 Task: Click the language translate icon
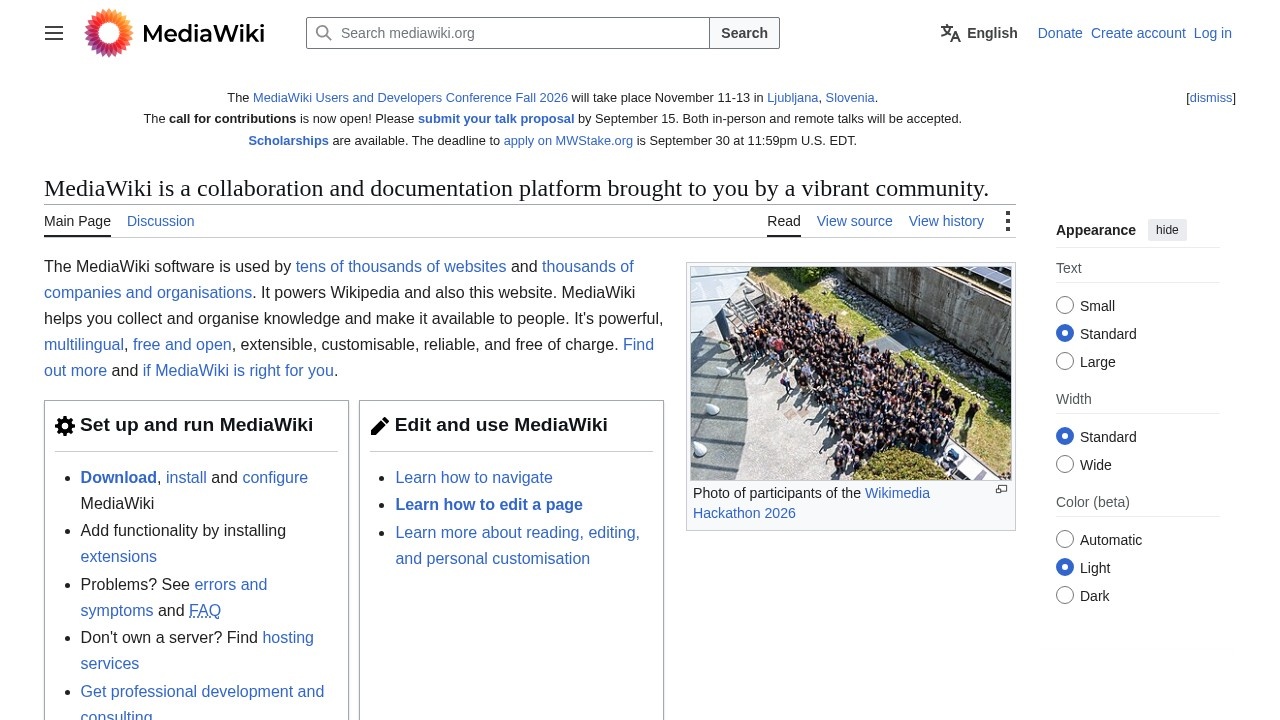click(950, 33)
